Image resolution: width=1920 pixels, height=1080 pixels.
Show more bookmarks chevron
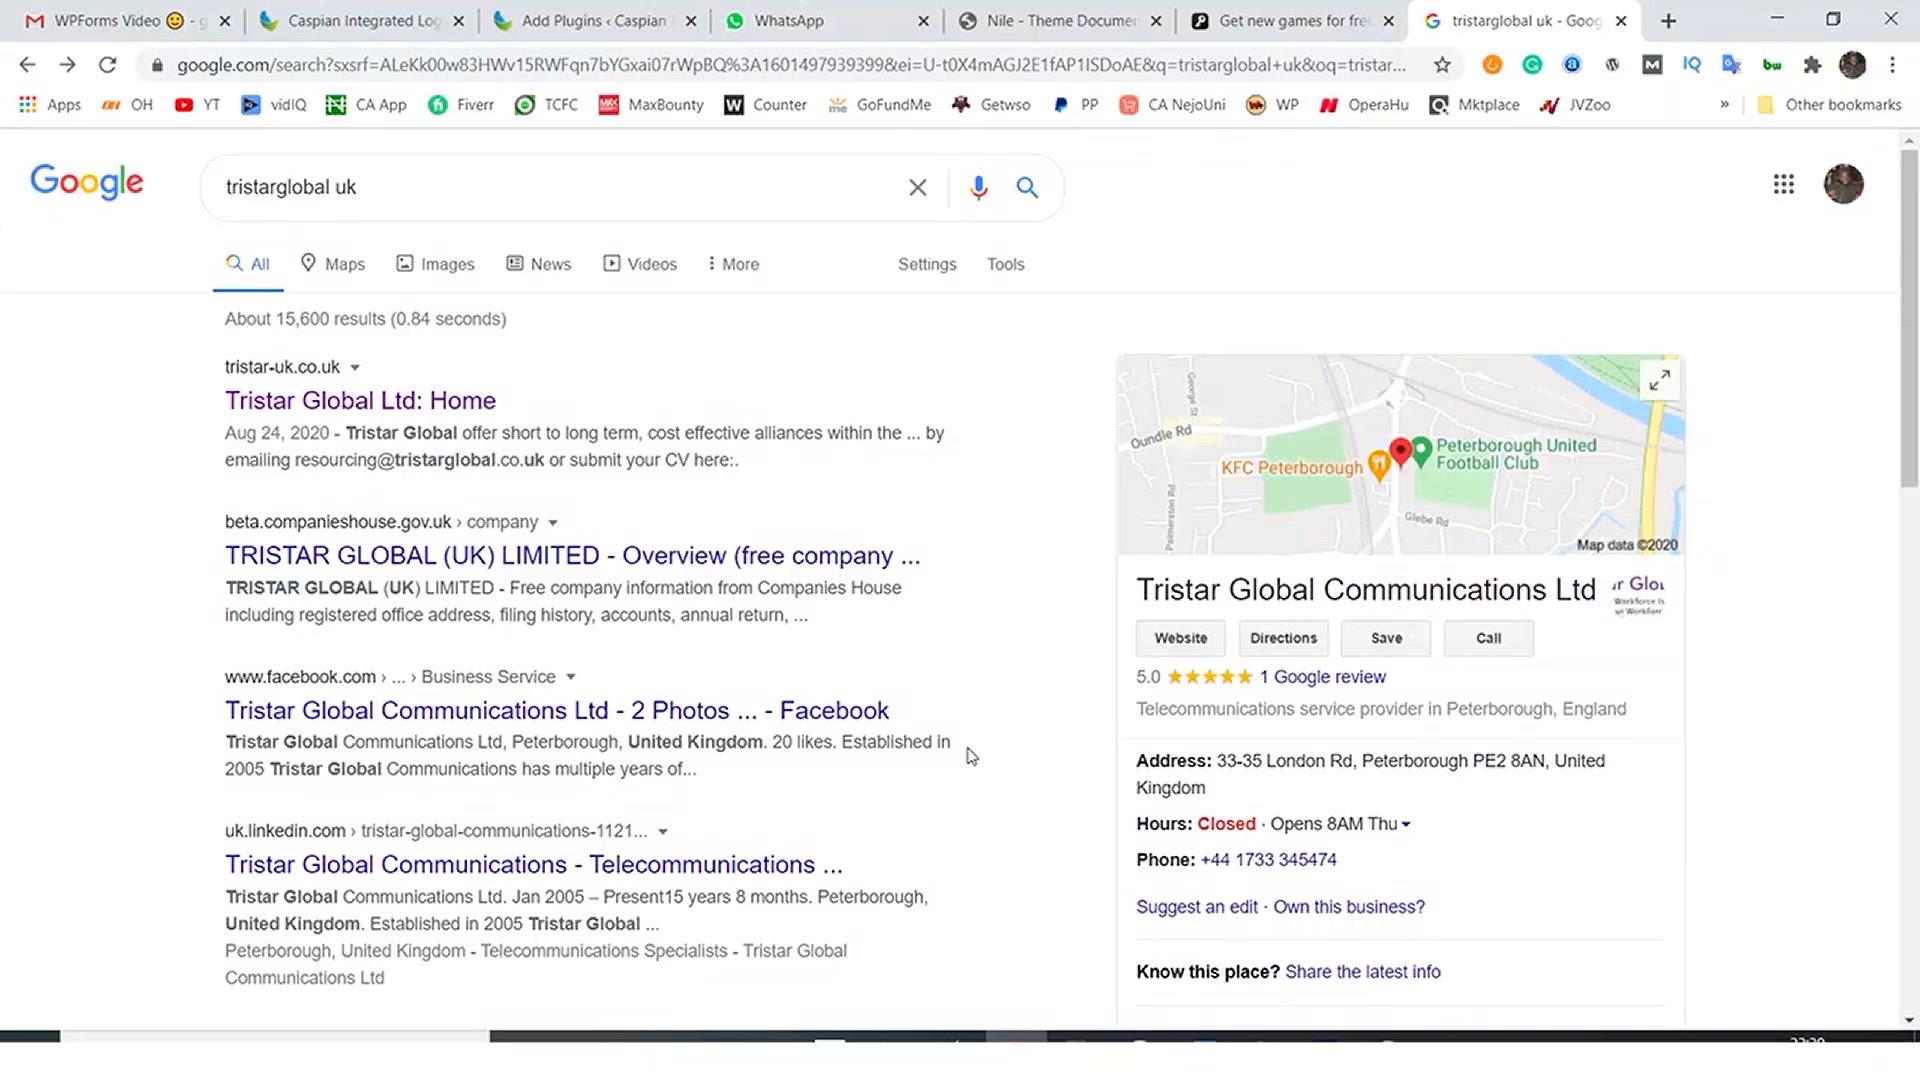pyautogui.click(x=1724, y=105)
